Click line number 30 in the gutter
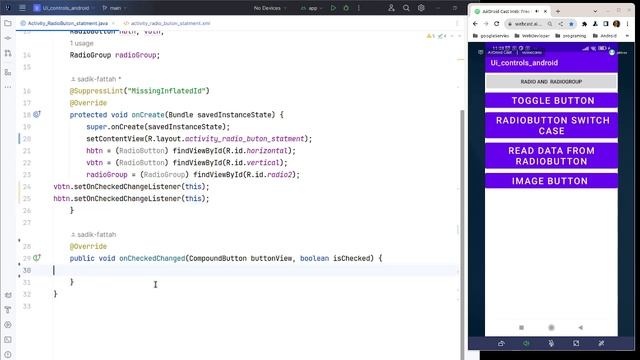 27,270
